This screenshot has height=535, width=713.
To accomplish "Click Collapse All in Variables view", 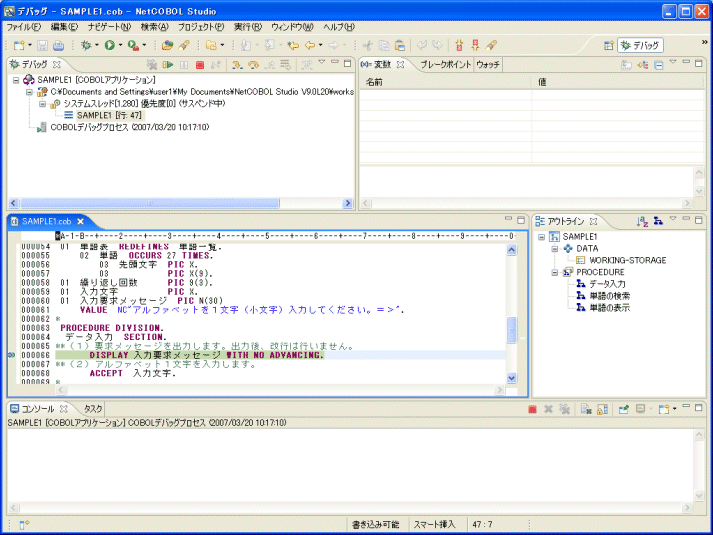I will 658,65.
